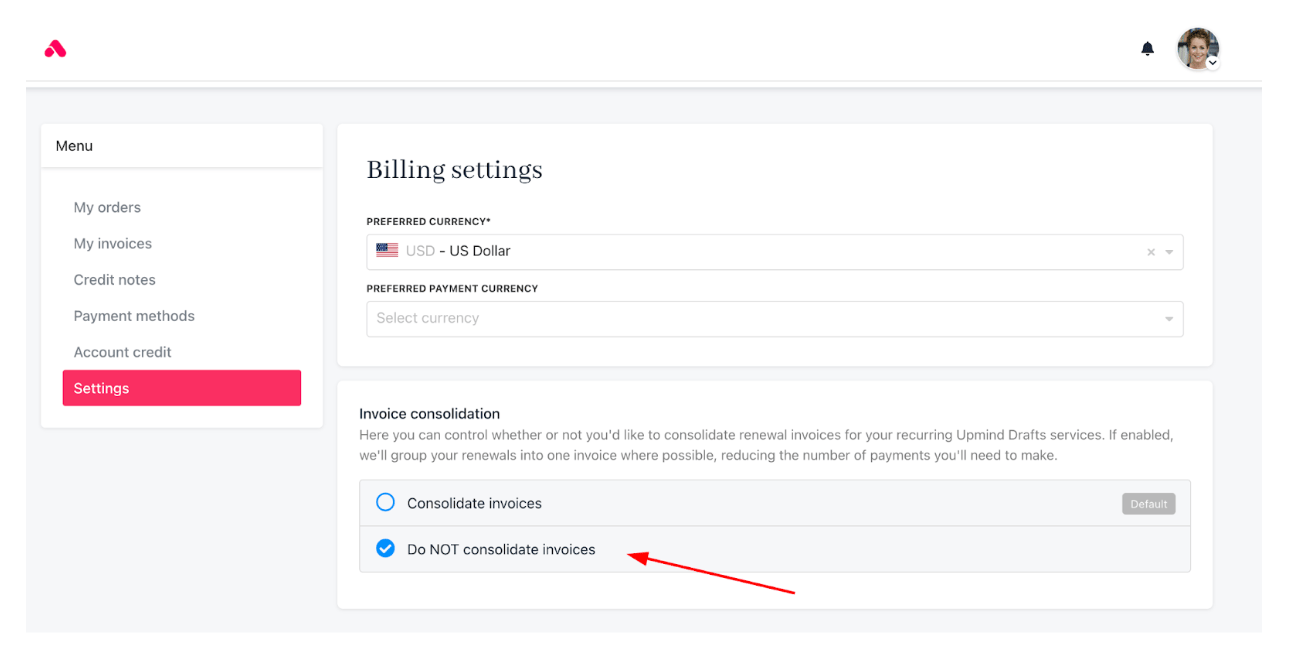Select the Settings menu item
Viewport: 1304px width, 648px height.
coord(182,388)
